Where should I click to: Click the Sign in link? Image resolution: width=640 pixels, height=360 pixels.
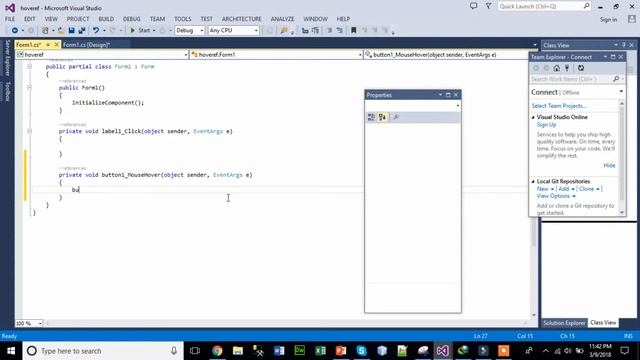pos(608,20)
